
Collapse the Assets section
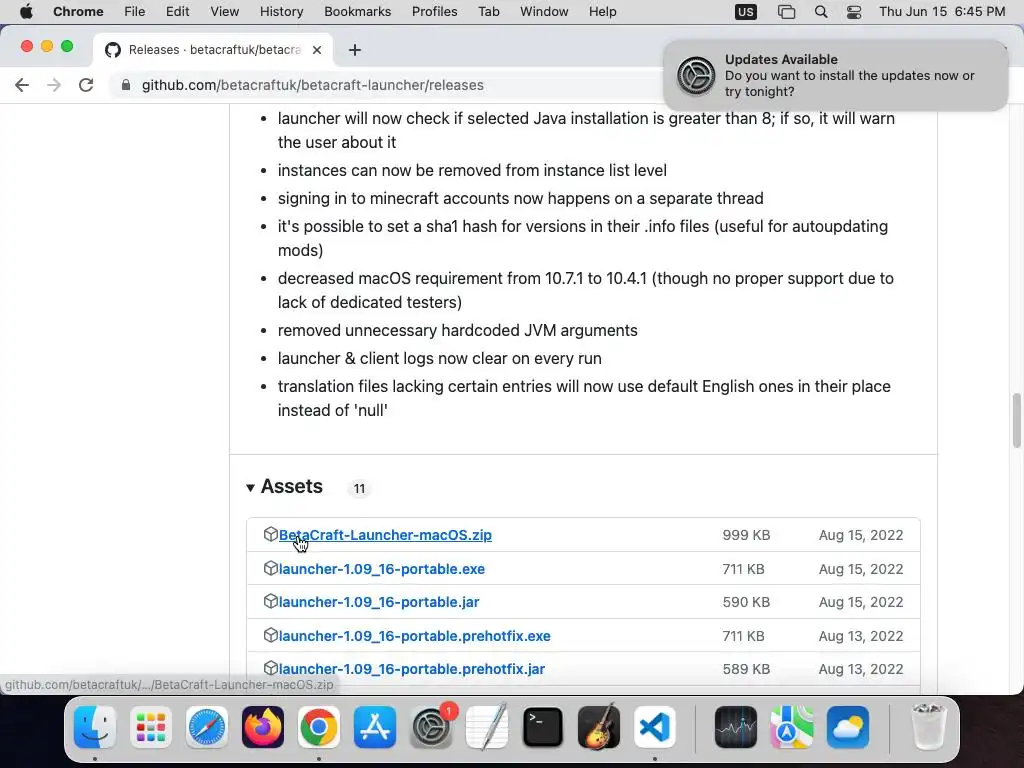(x=250, y=487)
